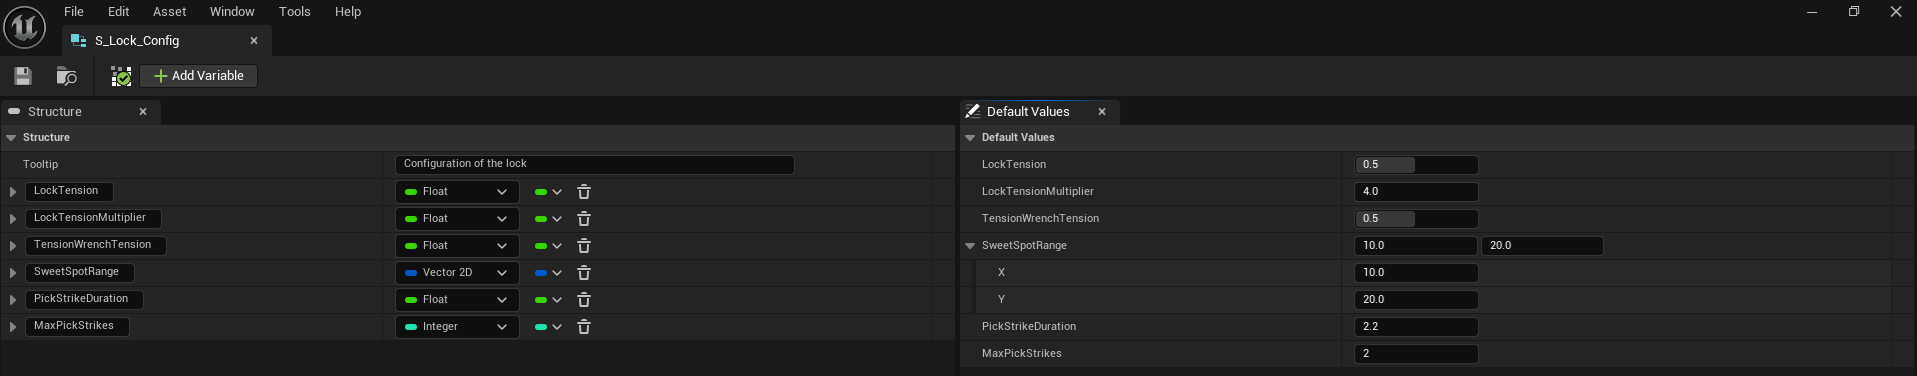Edit the TensionWrenchTension variable name field

pyautogui.click(x=96, y=245)
